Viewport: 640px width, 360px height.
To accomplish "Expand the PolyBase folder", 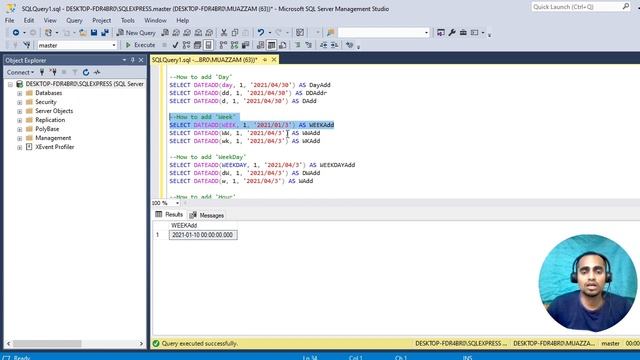I will [19, 129].
